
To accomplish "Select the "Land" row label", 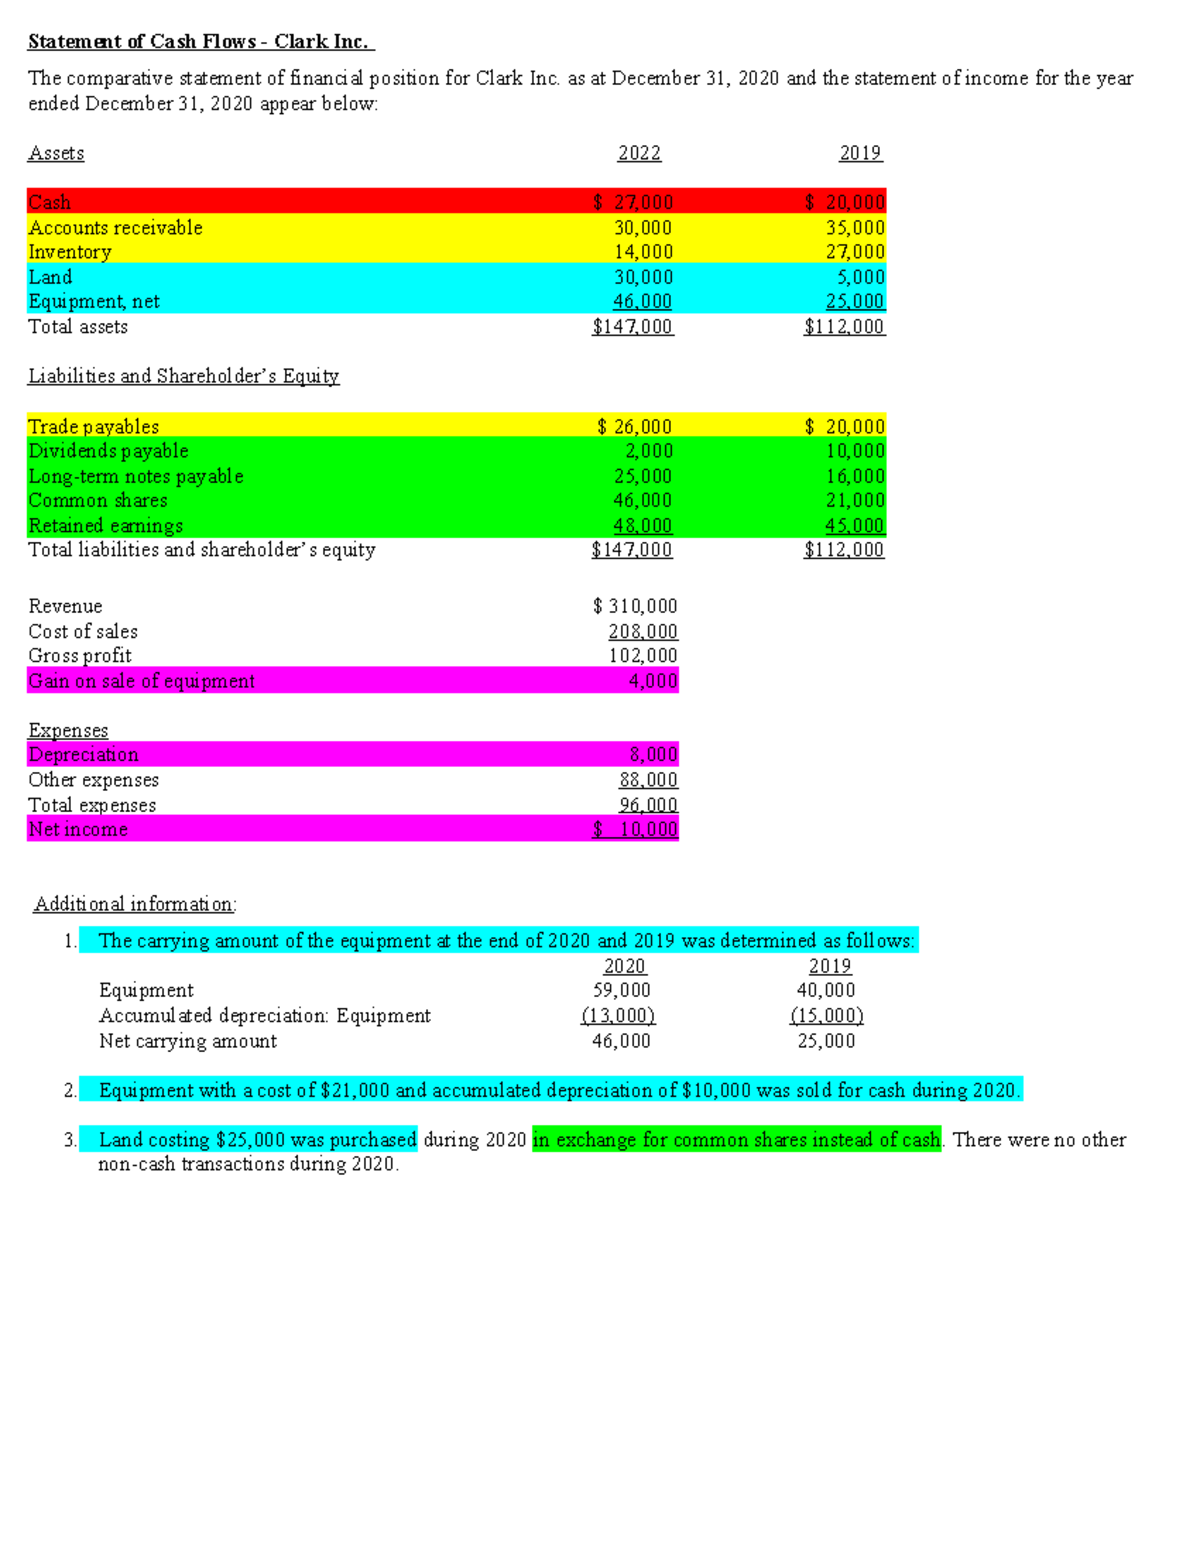I will pos(50,277).
